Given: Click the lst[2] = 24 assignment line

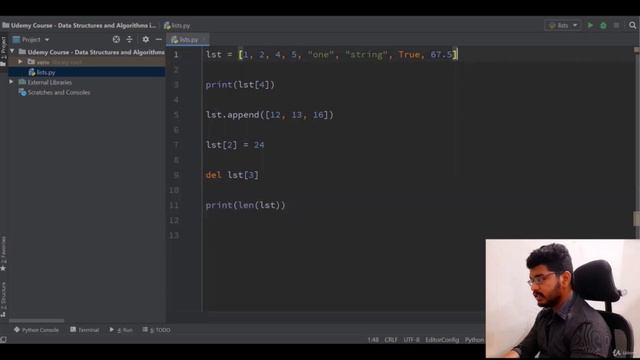Looking at the screenshot, I should (235, 145).
